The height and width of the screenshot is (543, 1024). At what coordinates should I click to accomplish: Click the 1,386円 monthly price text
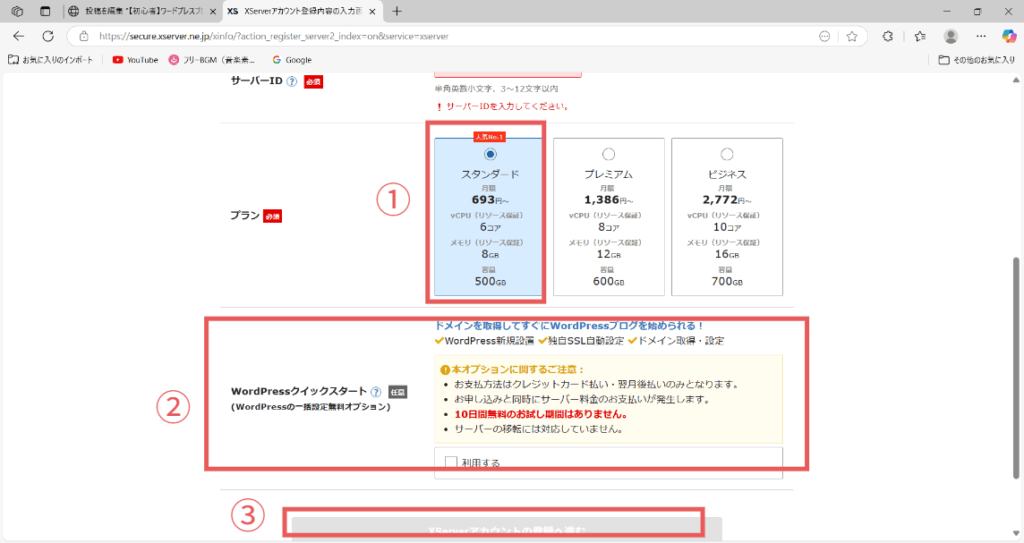coord(609,200)
